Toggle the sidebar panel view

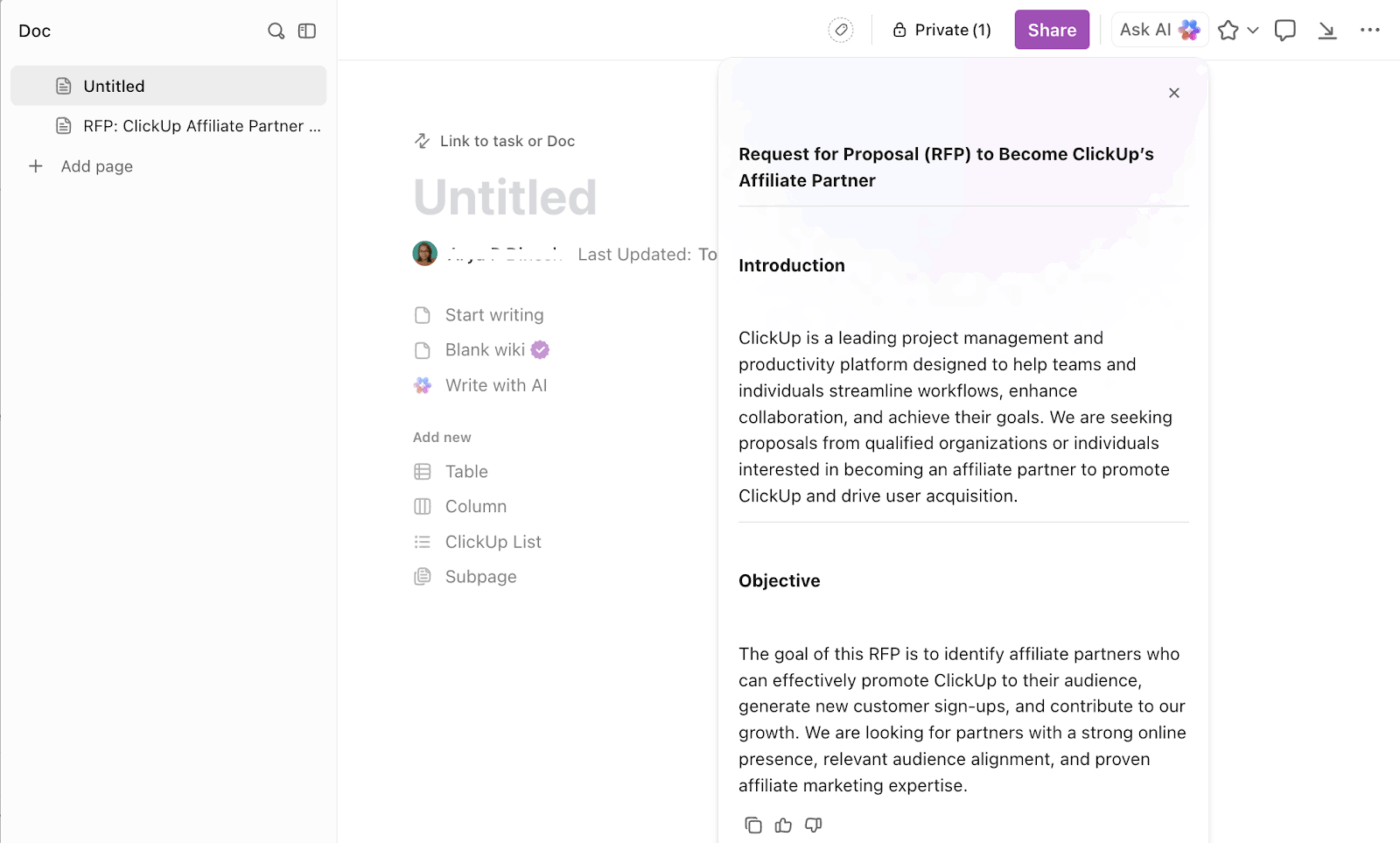pyautogui.click(x=307, y=31)
